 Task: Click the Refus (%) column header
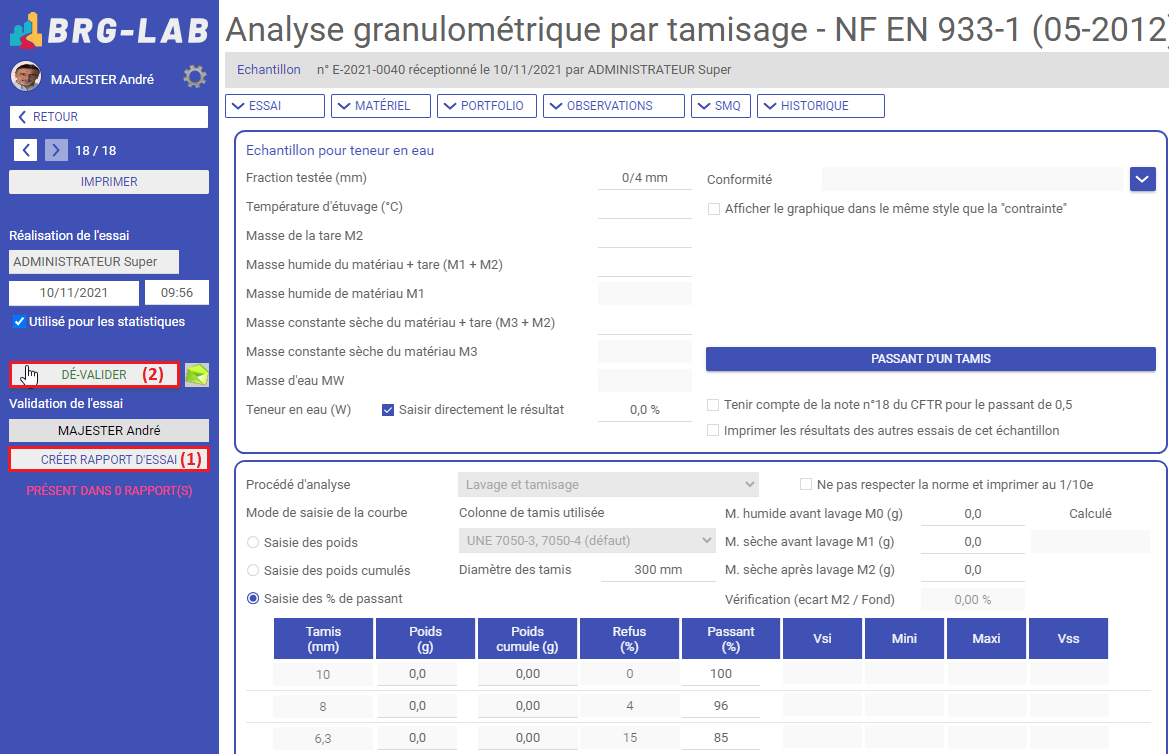(x=629, y=639)
